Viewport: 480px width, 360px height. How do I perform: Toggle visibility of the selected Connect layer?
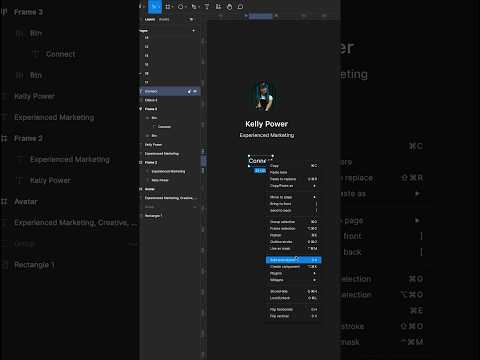coord(195,91)
